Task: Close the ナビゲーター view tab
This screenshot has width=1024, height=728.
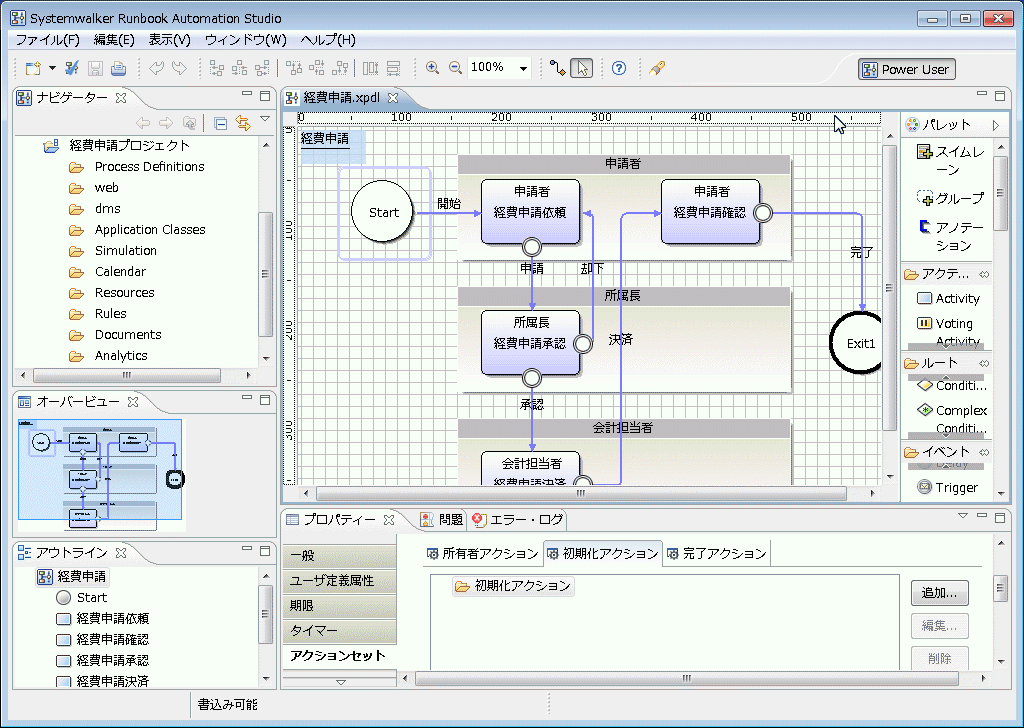Action: [x=121, y=98]
